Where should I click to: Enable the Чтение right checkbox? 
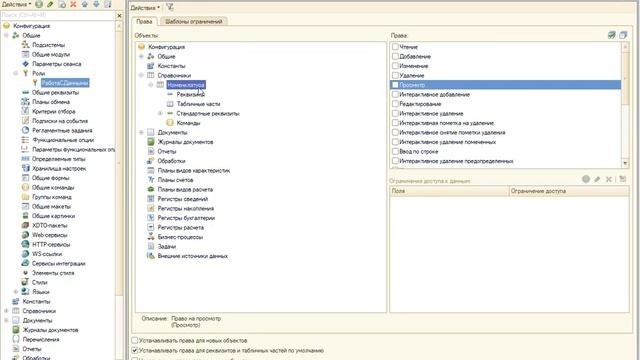pos(395,47)
